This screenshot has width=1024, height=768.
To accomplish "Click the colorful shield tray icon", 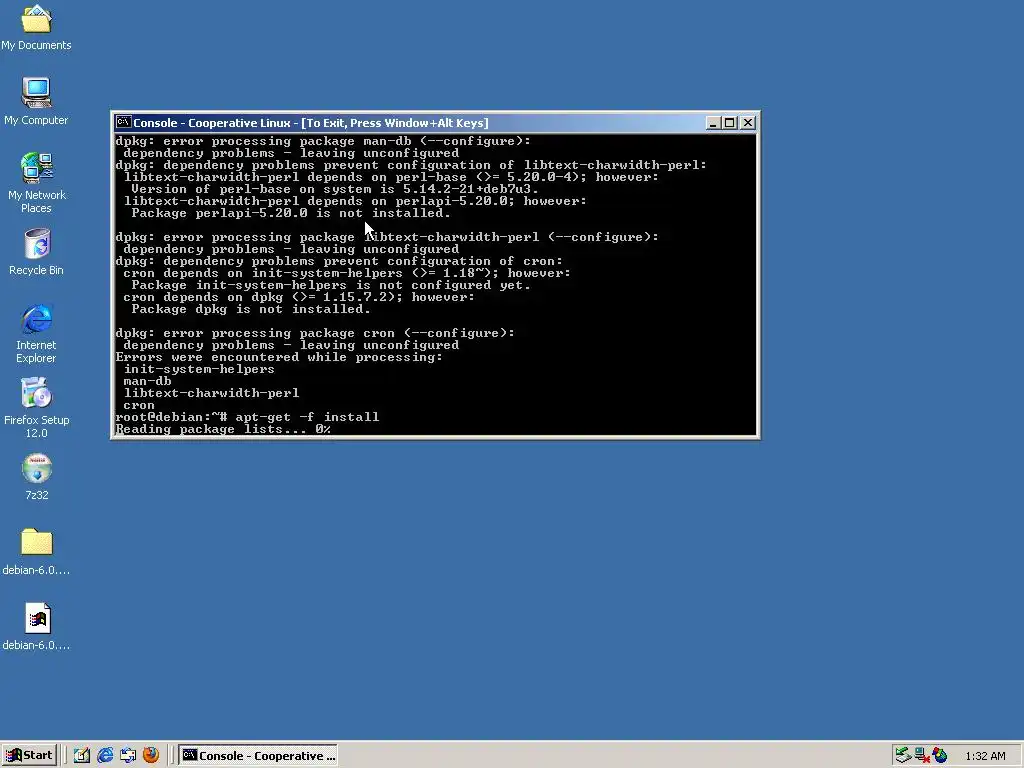I will tap(940, 756).
